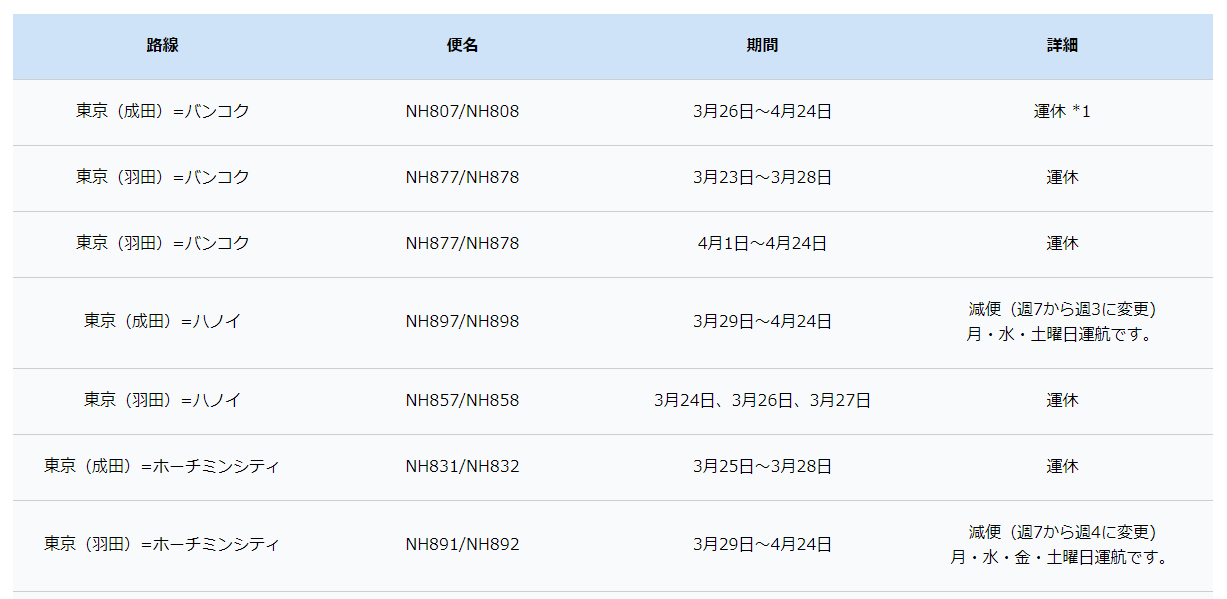This screenshot has width=1227, height=599.
Task: Select flight number NH831/NH832
Action: point(462,466)
